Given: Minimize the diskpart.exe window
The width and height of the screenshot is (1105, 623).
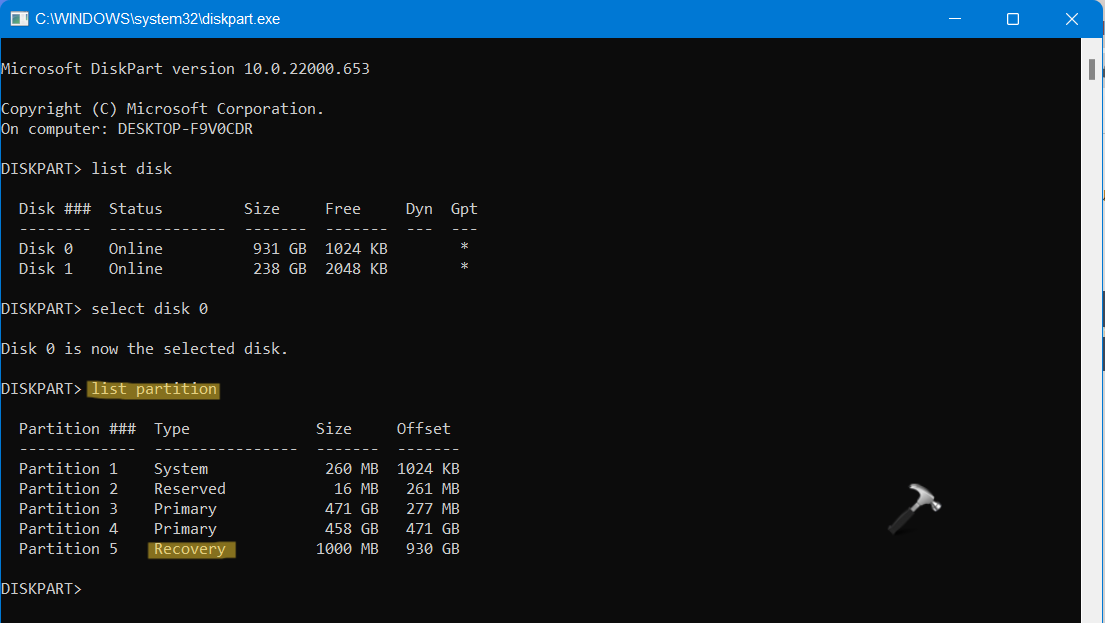Looking at the screenshot, I should (955, 19).
